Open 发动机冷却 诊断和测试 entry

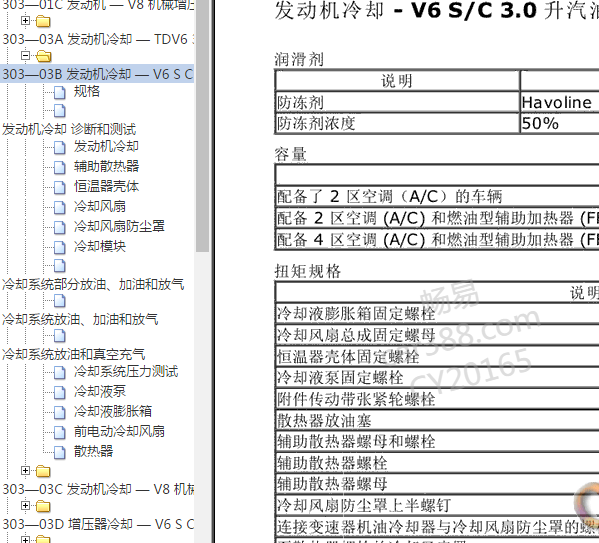point(69,129)
